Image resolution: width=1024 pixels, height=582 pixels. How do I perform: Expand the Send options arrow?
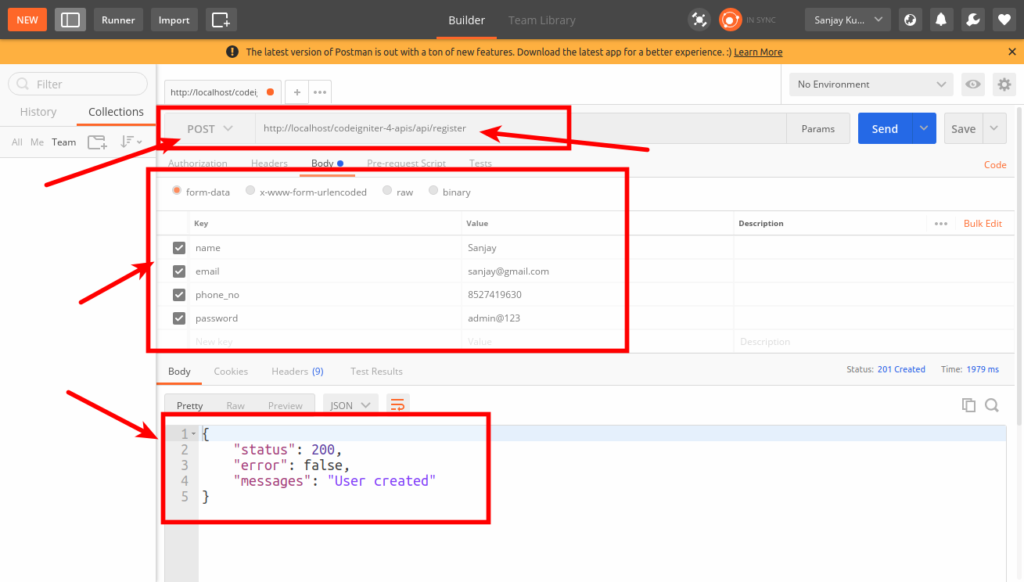(x=924, y=129)
